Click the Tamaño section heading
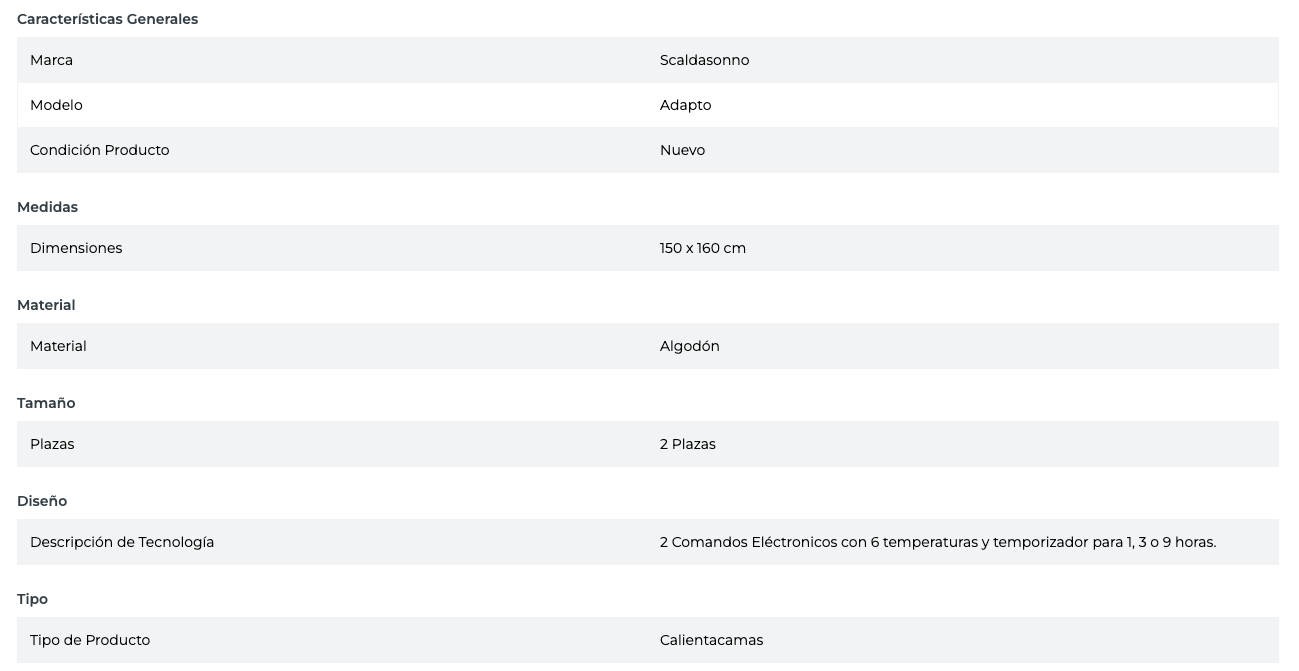The height and width of the screenshot is (671, 1299). 46,403
